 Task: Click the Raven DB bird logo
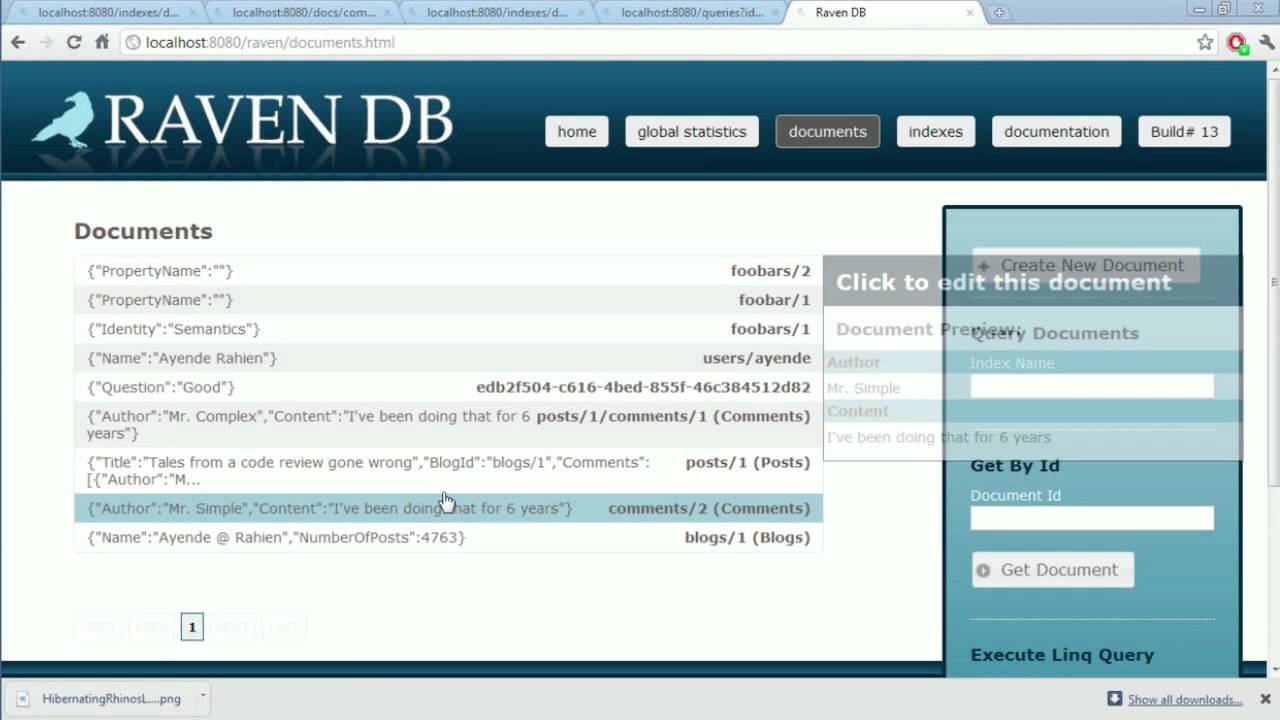point(63,120)
